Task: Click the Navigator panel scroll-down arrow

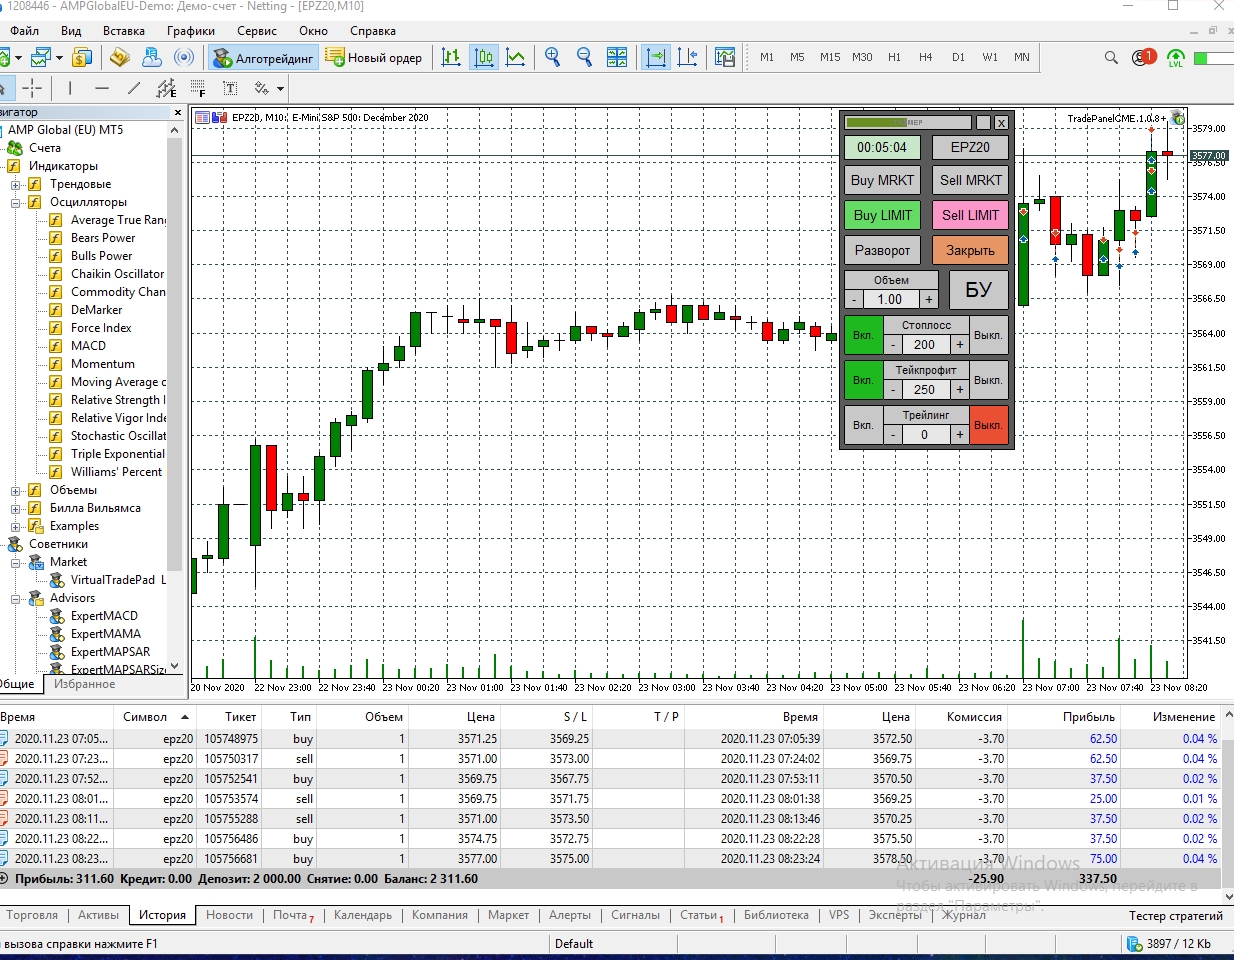Action: pos(175,665)
